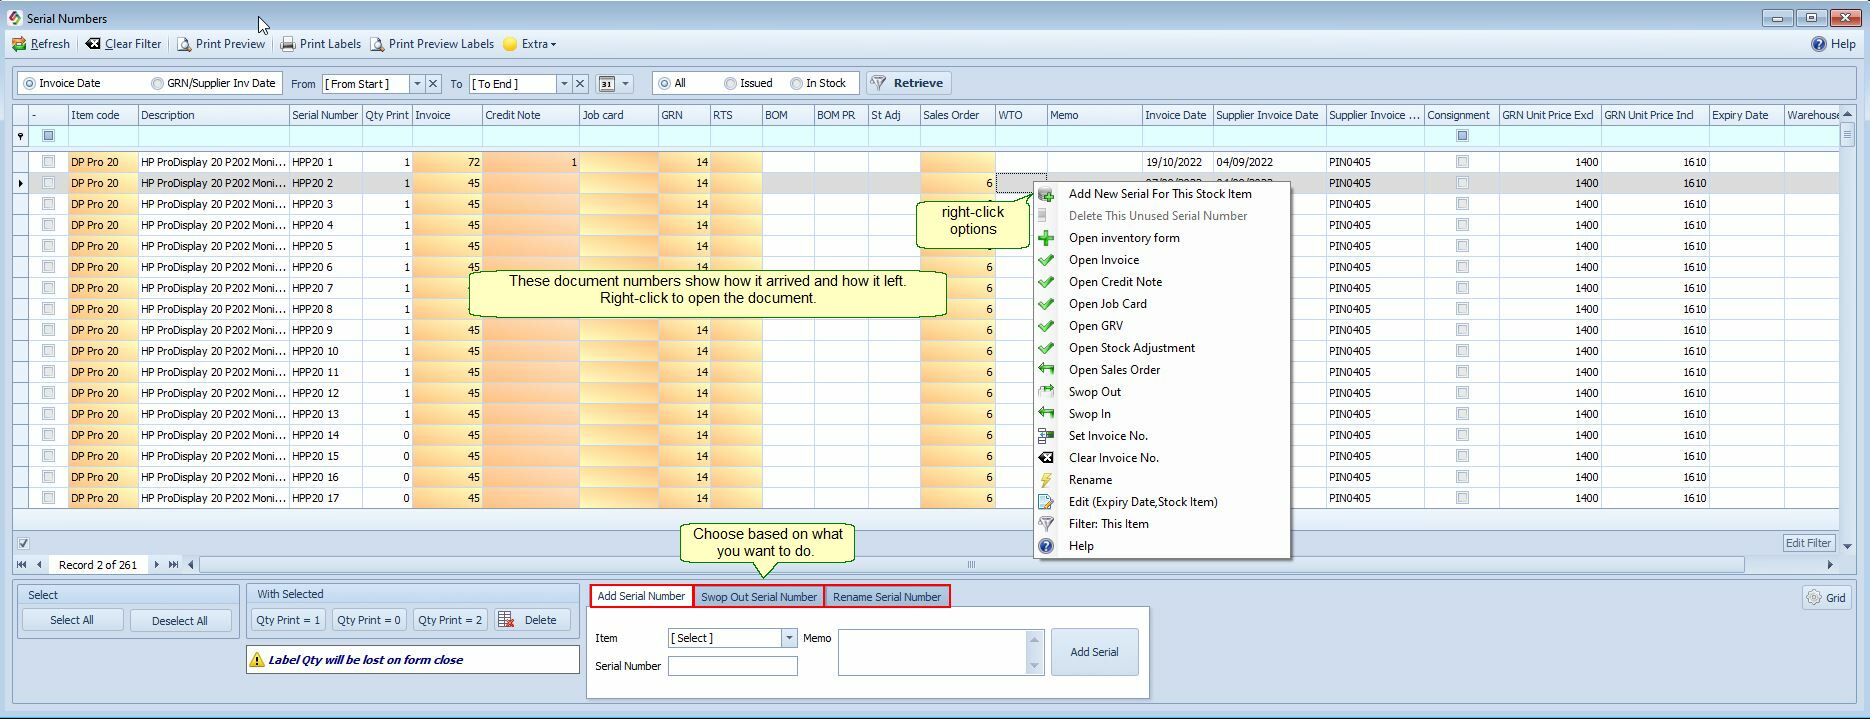Switch to Add Serial Number tab
The width and height of the screenshot is (1870, 719).
[x=641, y=596]
